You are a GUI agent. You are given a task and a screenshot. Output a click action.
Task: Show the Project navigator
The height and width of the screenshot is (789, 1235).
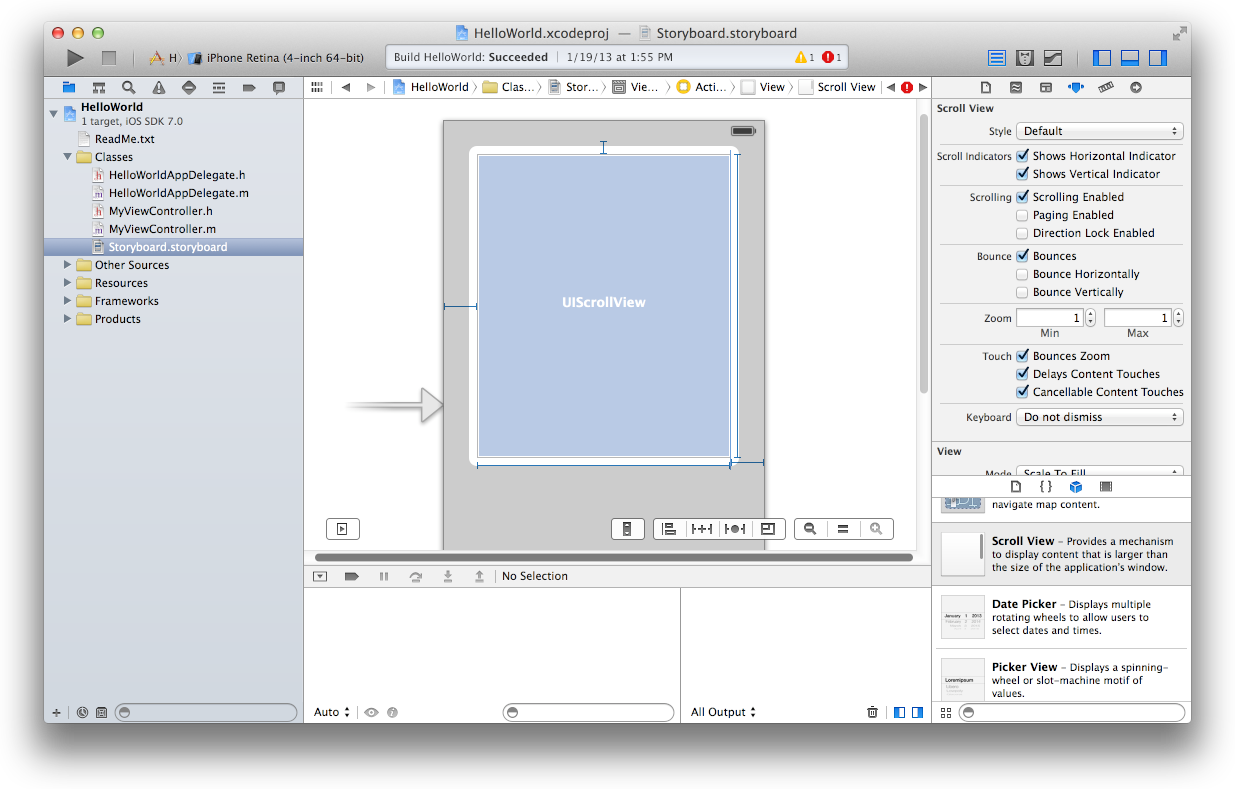(69, 87)
